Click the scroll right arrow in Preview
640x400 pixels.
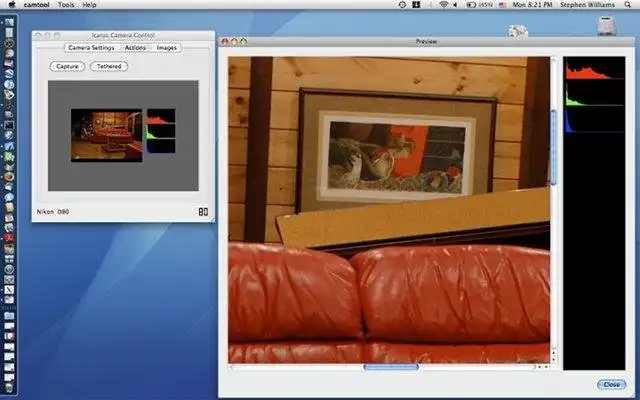[x=546, y=367]
